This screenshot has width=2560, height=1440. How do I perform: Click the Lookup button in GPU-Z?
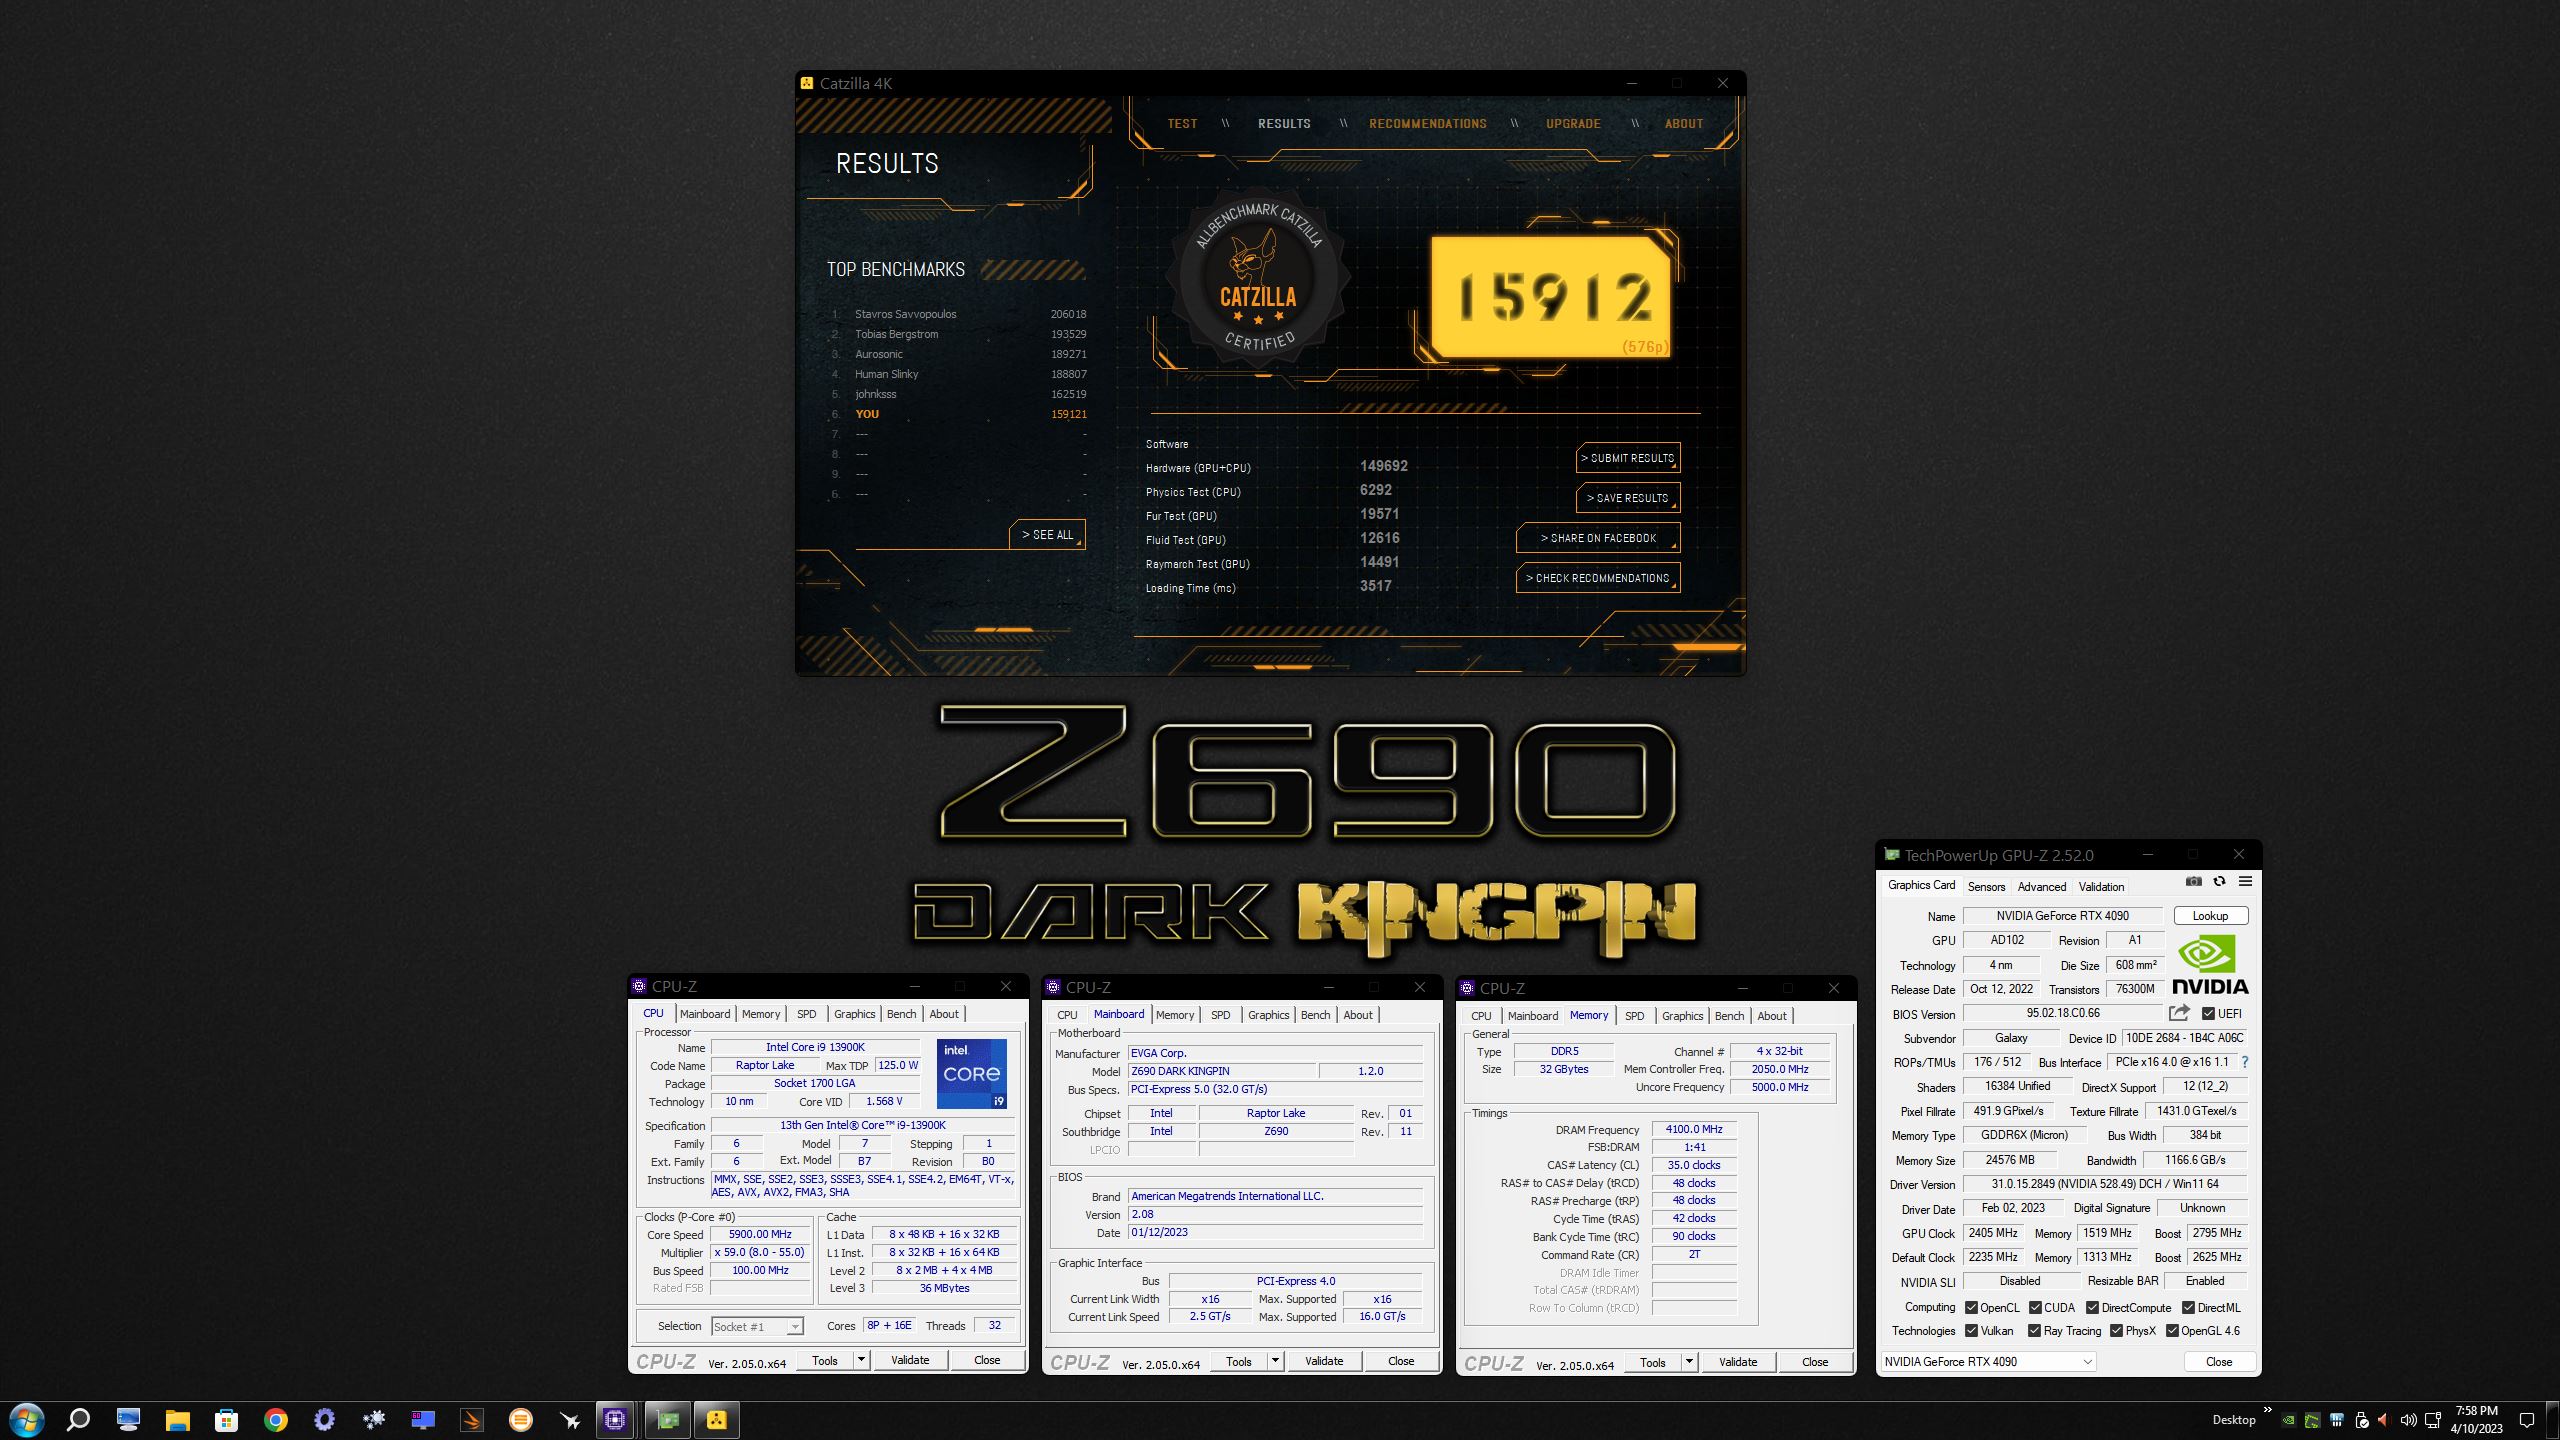pos(2210,915)
